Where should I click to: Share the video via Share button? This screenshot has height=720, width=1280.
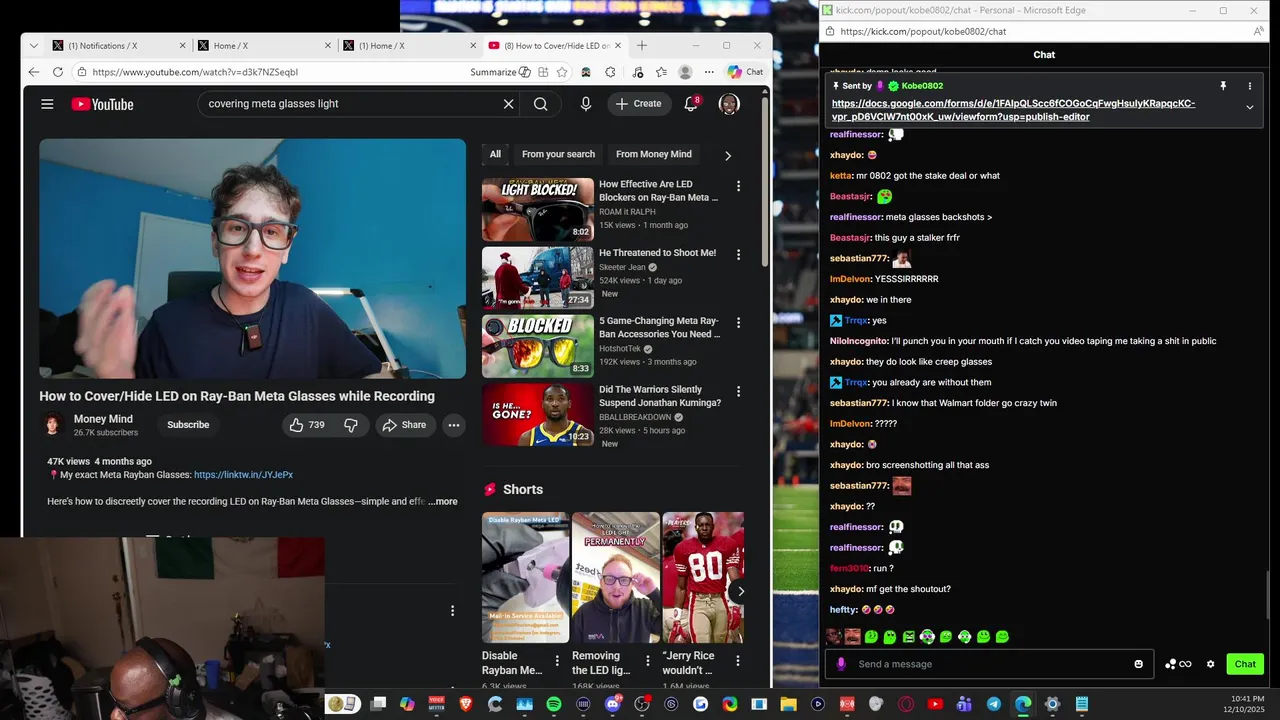(x=404, y=425)
